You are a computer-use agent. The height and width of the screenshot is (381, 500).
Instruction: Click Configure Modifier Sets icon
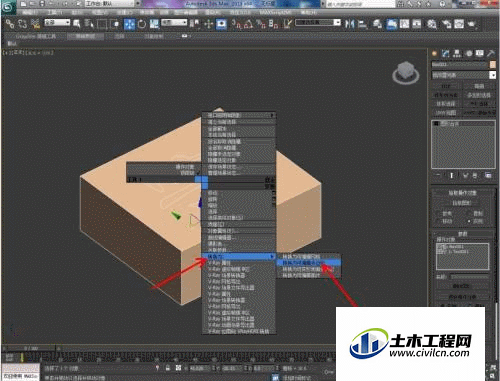(488, 175)
